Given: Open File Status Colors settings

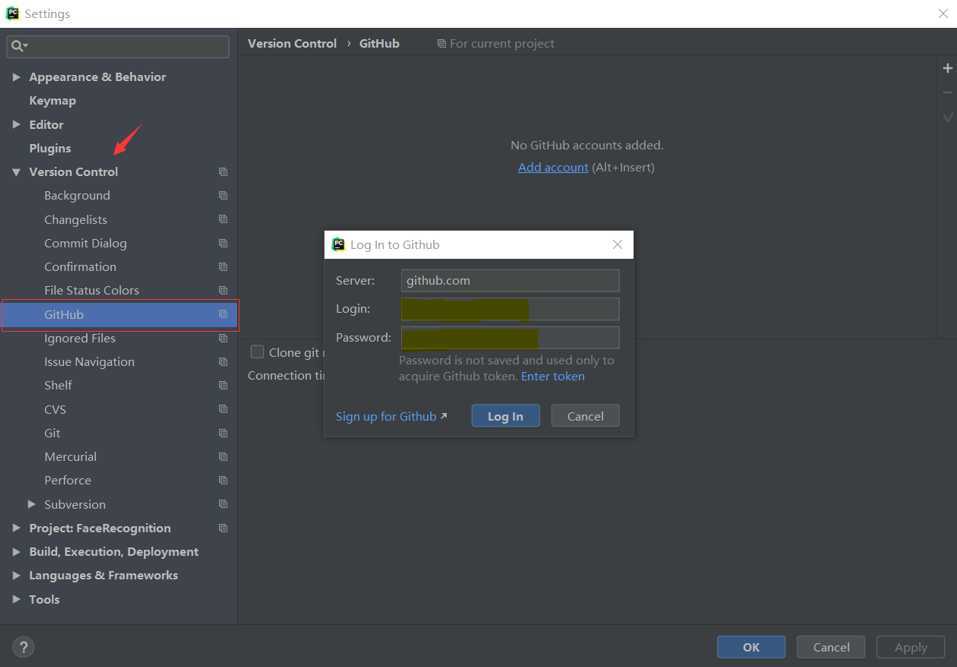Looking at the screenshot, I should click(x=92, y=290).
